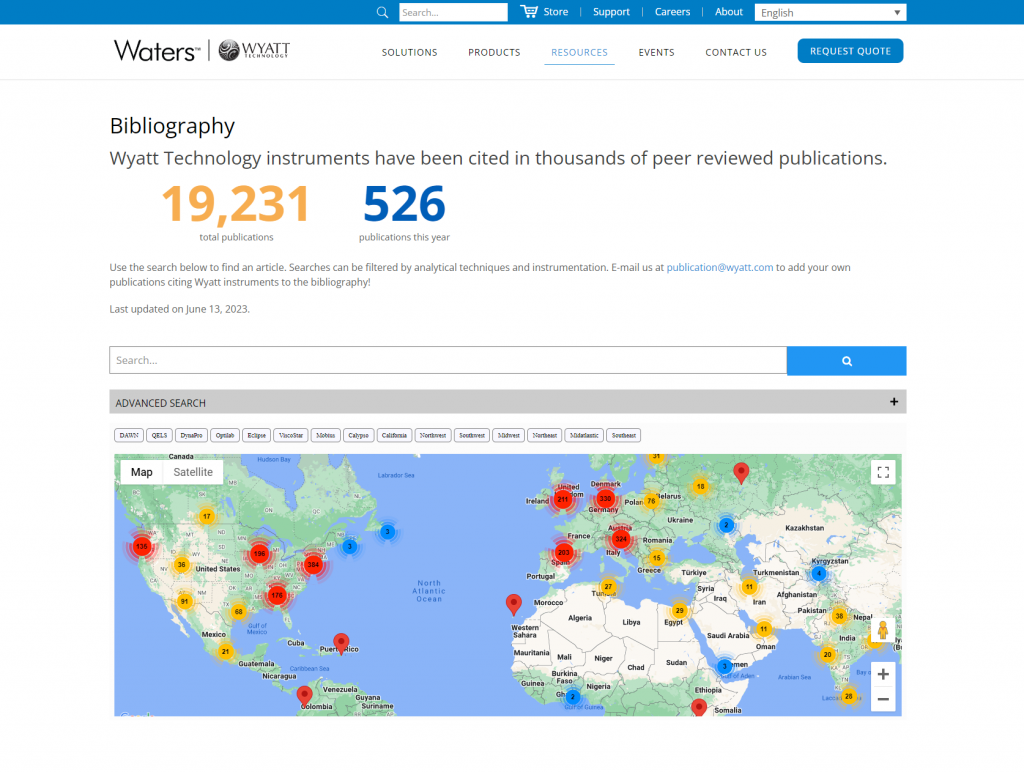The height and width of the screenshot is (772, 1024).
Task: Open the Resources navigation menu
Action: coord(579,52)
